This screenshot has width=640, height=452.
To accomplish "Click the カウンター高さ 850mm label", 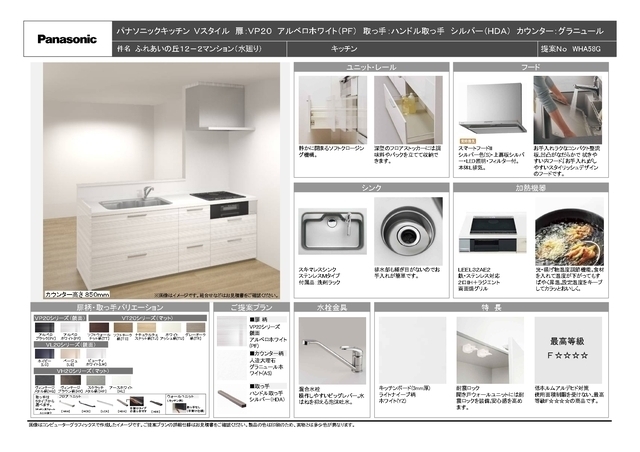I will coord(77,294).
